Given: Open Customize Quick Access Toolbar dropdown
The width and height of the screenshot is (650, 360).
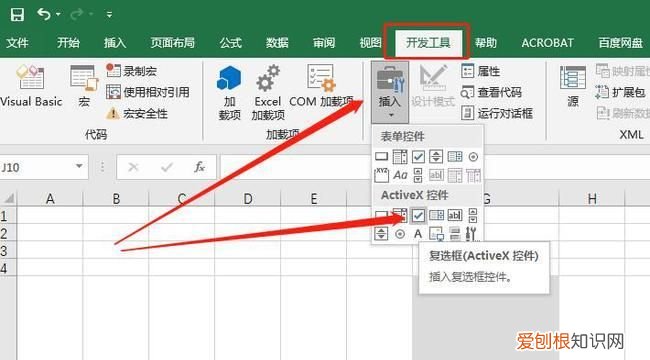Looking at the screenshot, I should [x=109, y=15].
